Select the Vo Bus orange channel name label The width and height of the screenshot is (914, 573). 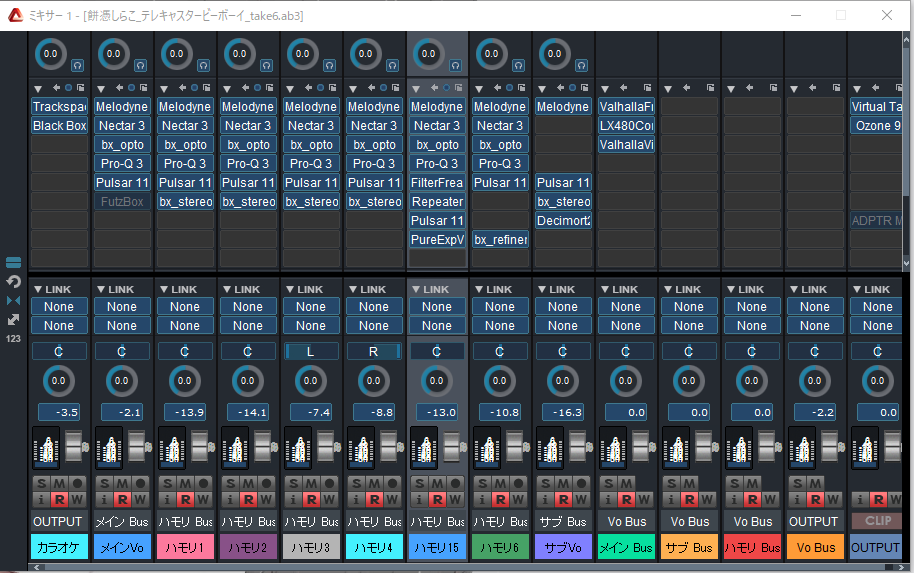(x=815, y=547)
